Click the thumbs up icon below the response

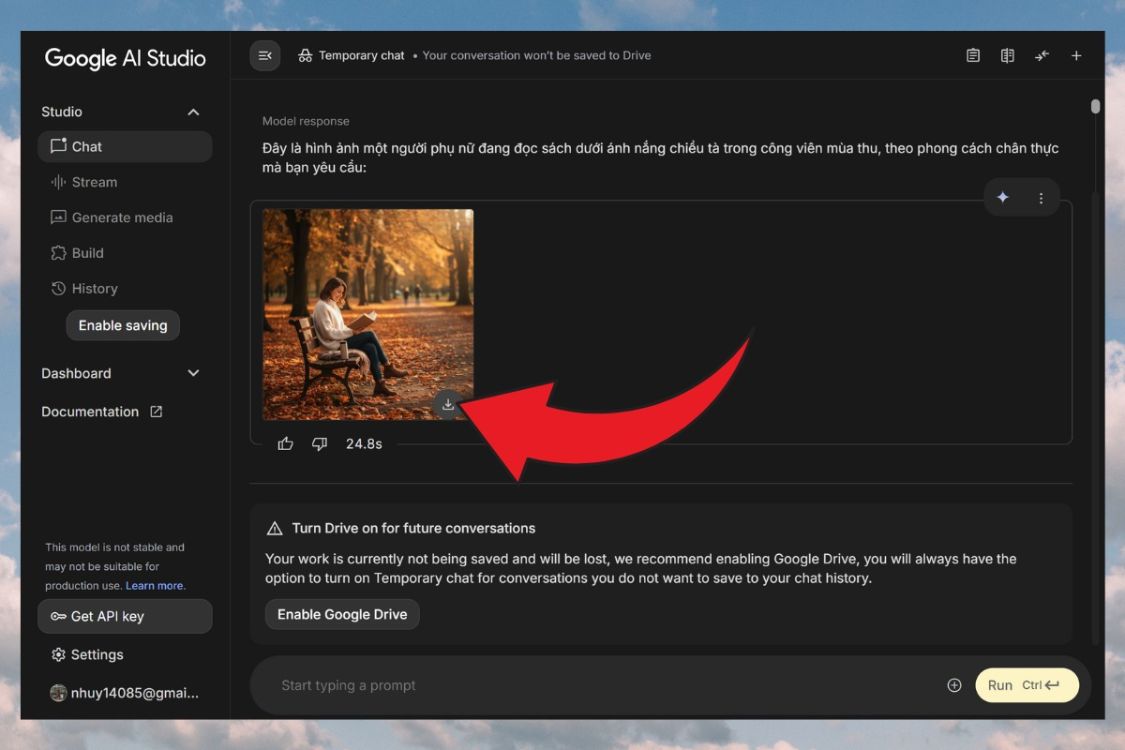click(286, 443)
